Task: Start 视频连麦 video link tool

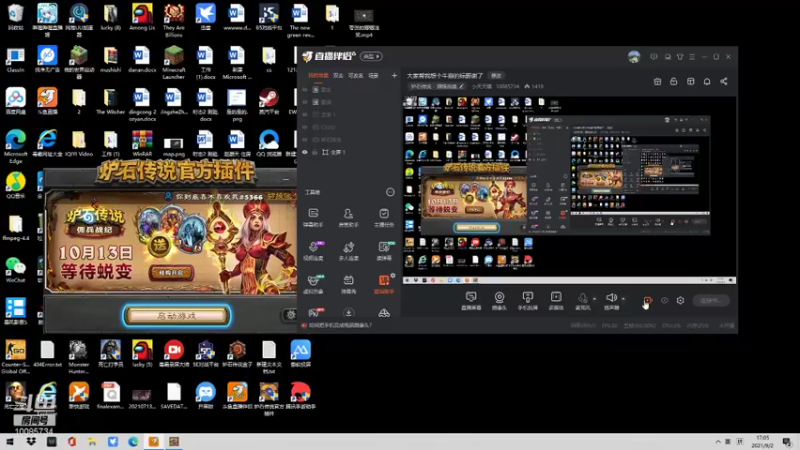Action: (313, 251)
